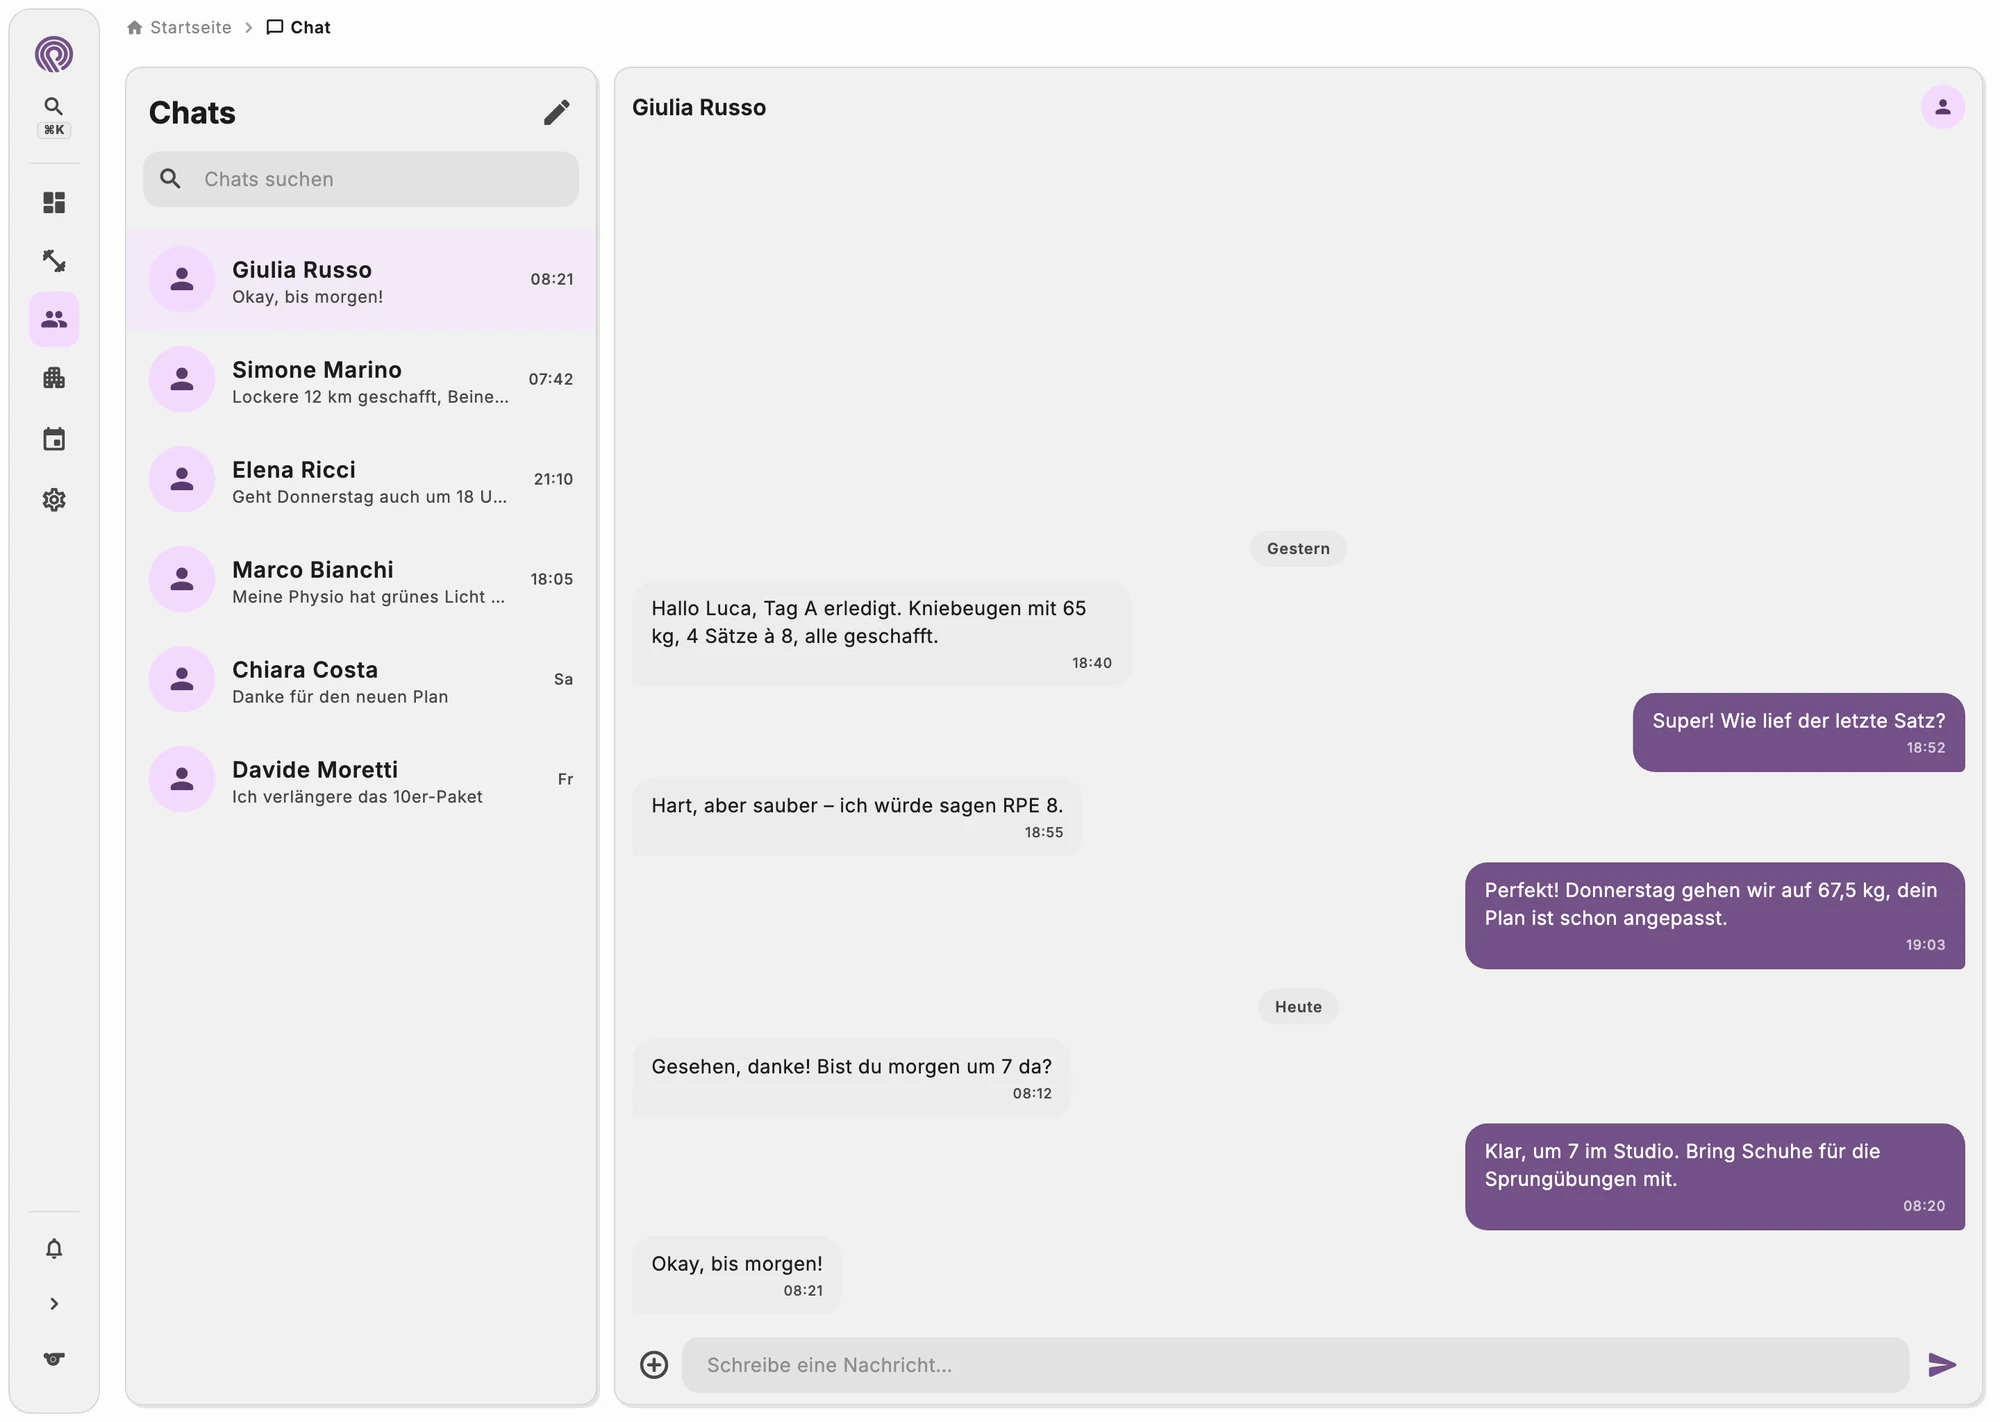Open the calendar icon in sidebar
This screenshot has width=2000, height=1422.
54,439
